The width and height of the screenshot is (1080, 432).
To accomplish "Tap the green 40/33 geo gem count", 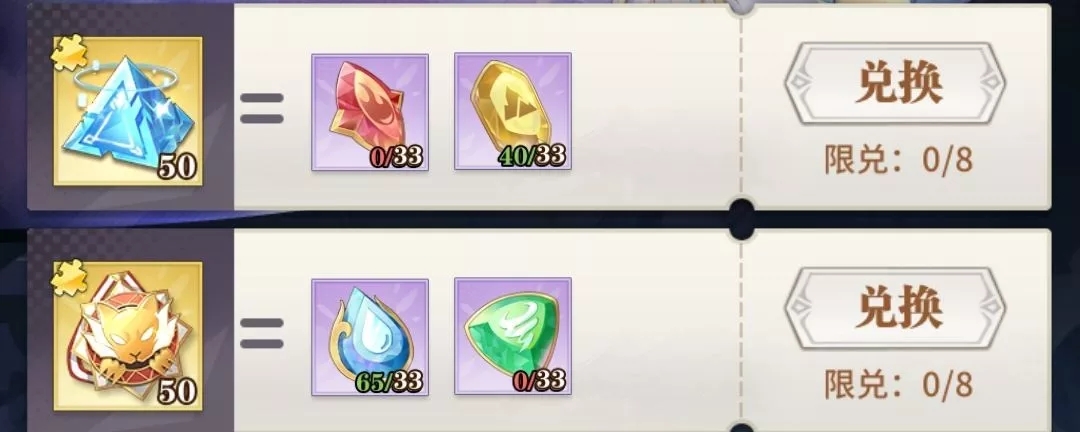I will tap(532, 156).
